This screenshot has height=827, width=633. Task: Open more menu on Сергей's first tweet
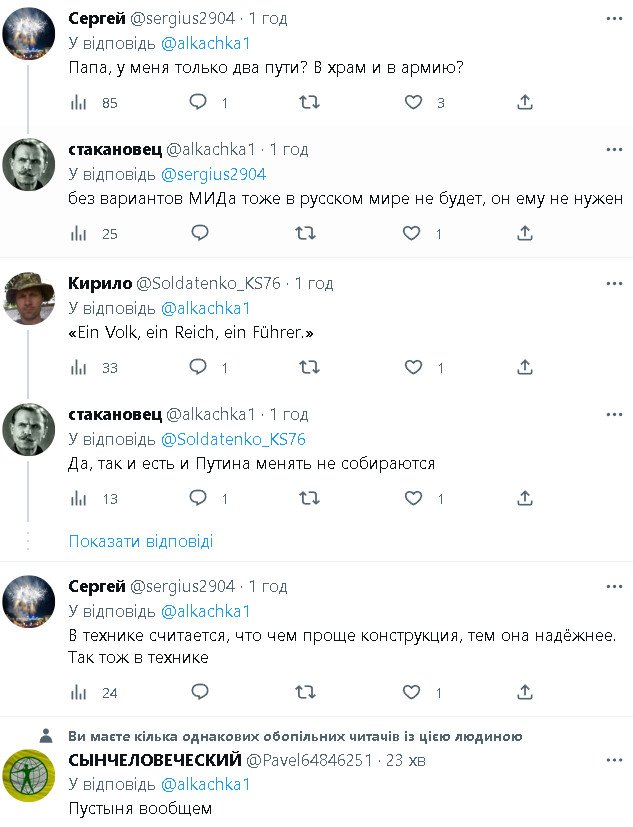tap(614, 19)
